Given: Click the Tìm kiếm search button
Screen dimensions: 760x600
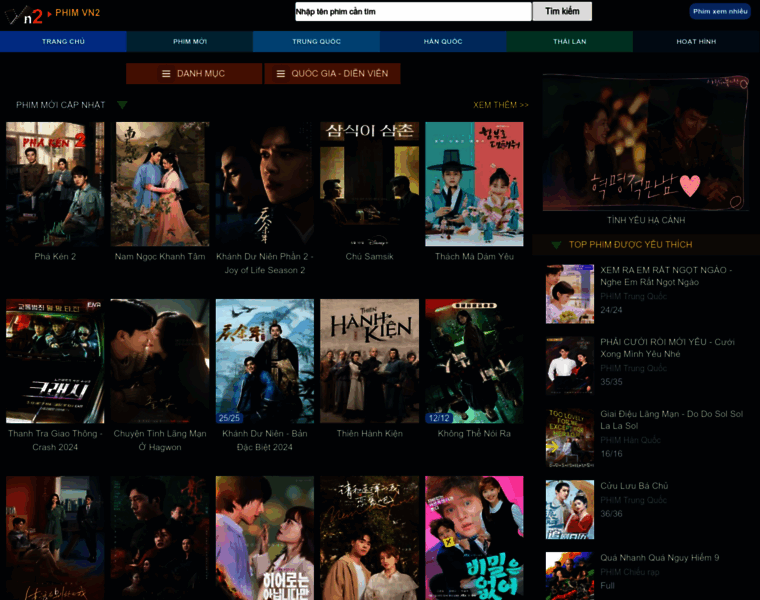Looking at the screenshot, I should click(x=562, y=12).
